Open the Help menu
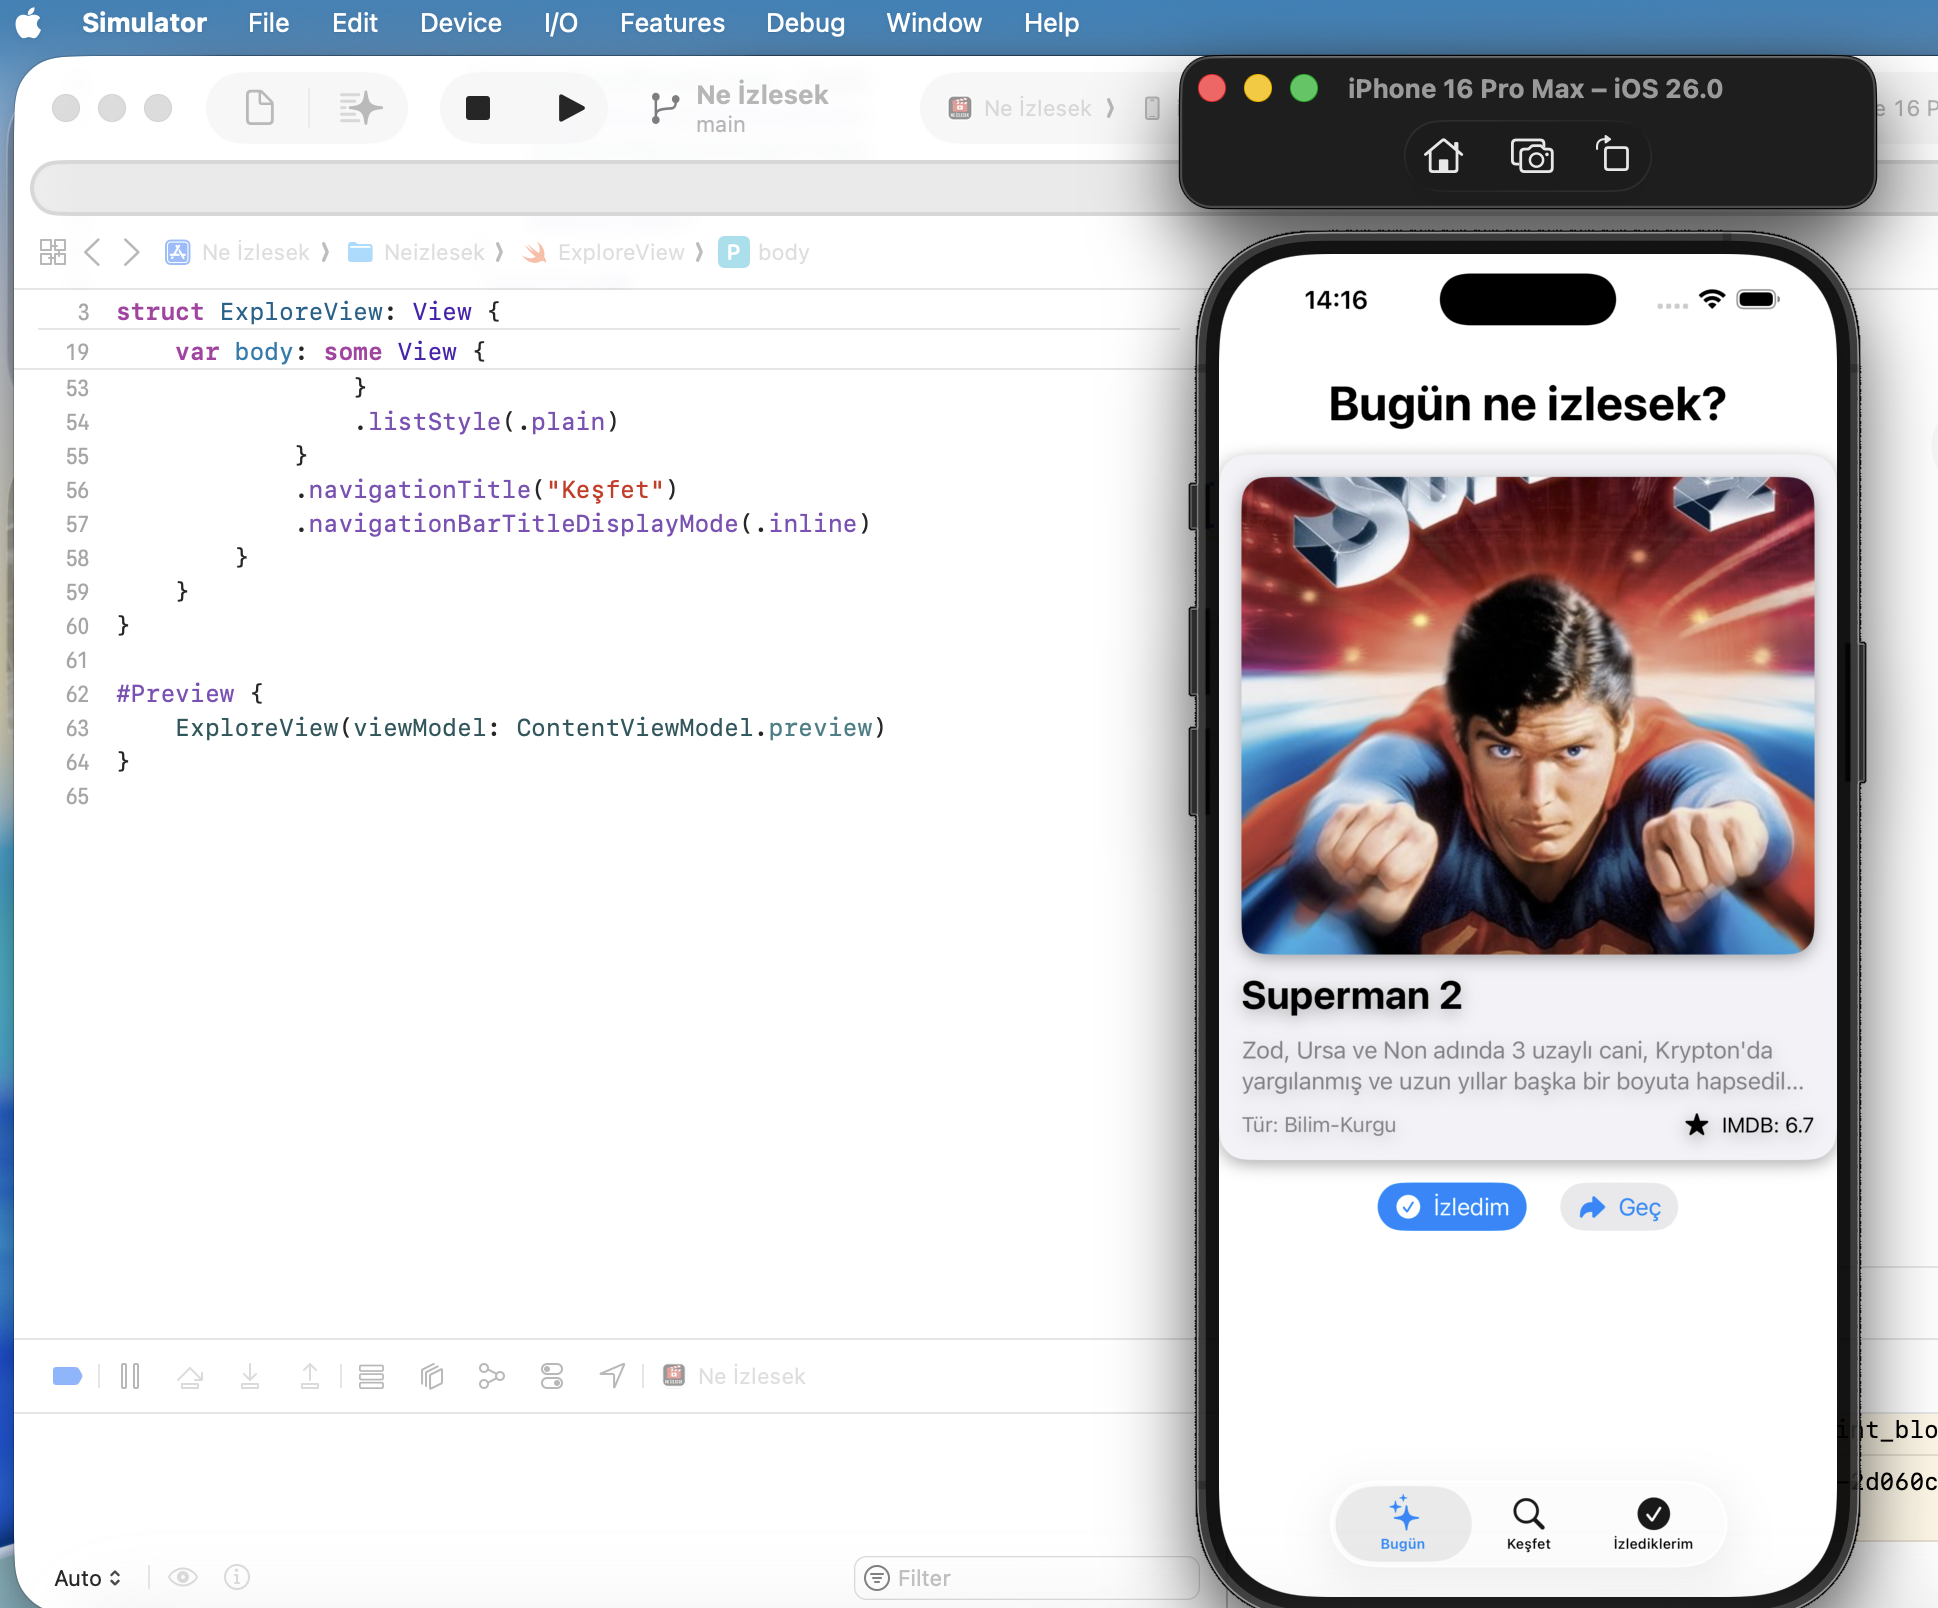 click(x=1051, y=22)
